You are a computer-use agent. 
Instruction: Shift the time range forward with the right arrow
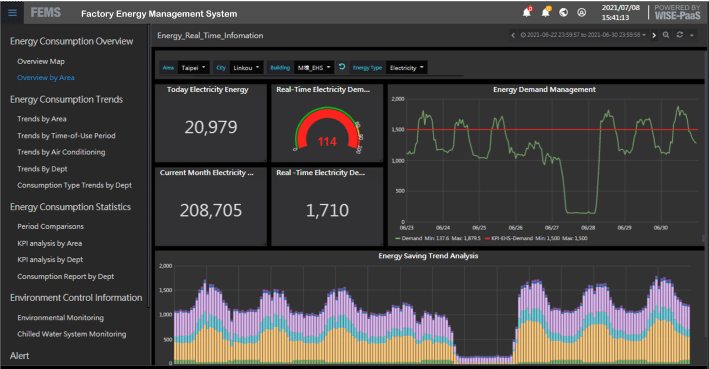[x=654, y=35]
